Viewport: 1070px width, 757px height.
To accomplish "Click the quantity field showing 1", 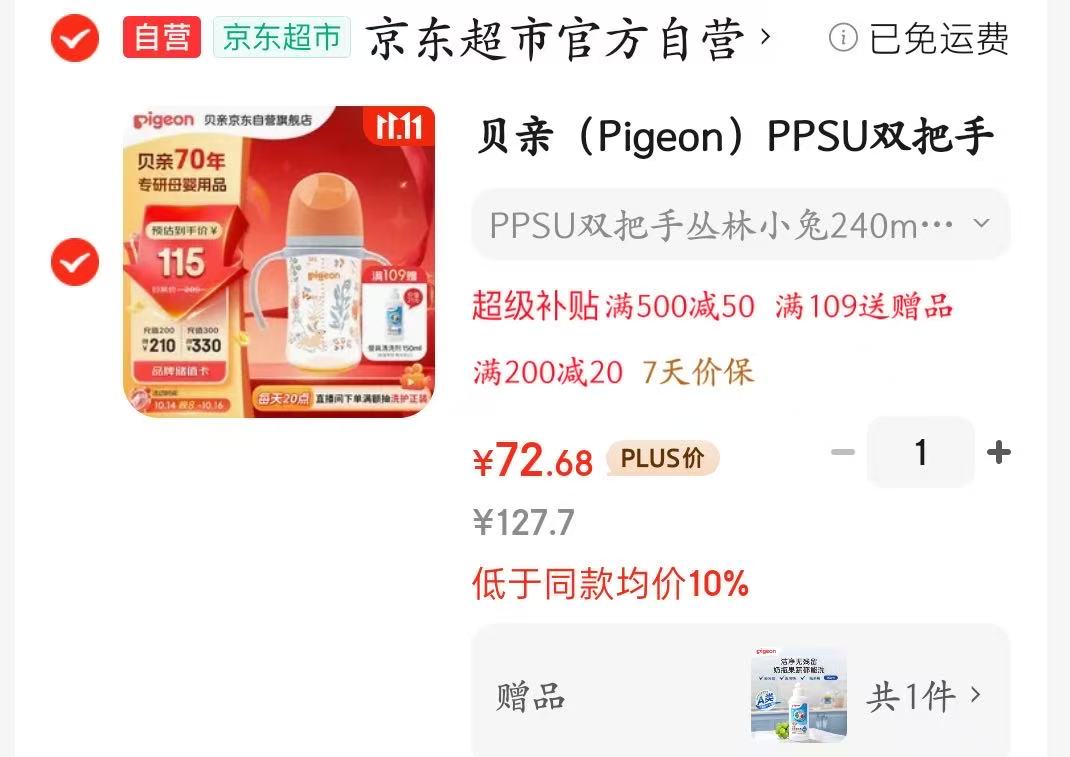I will 921,452.
